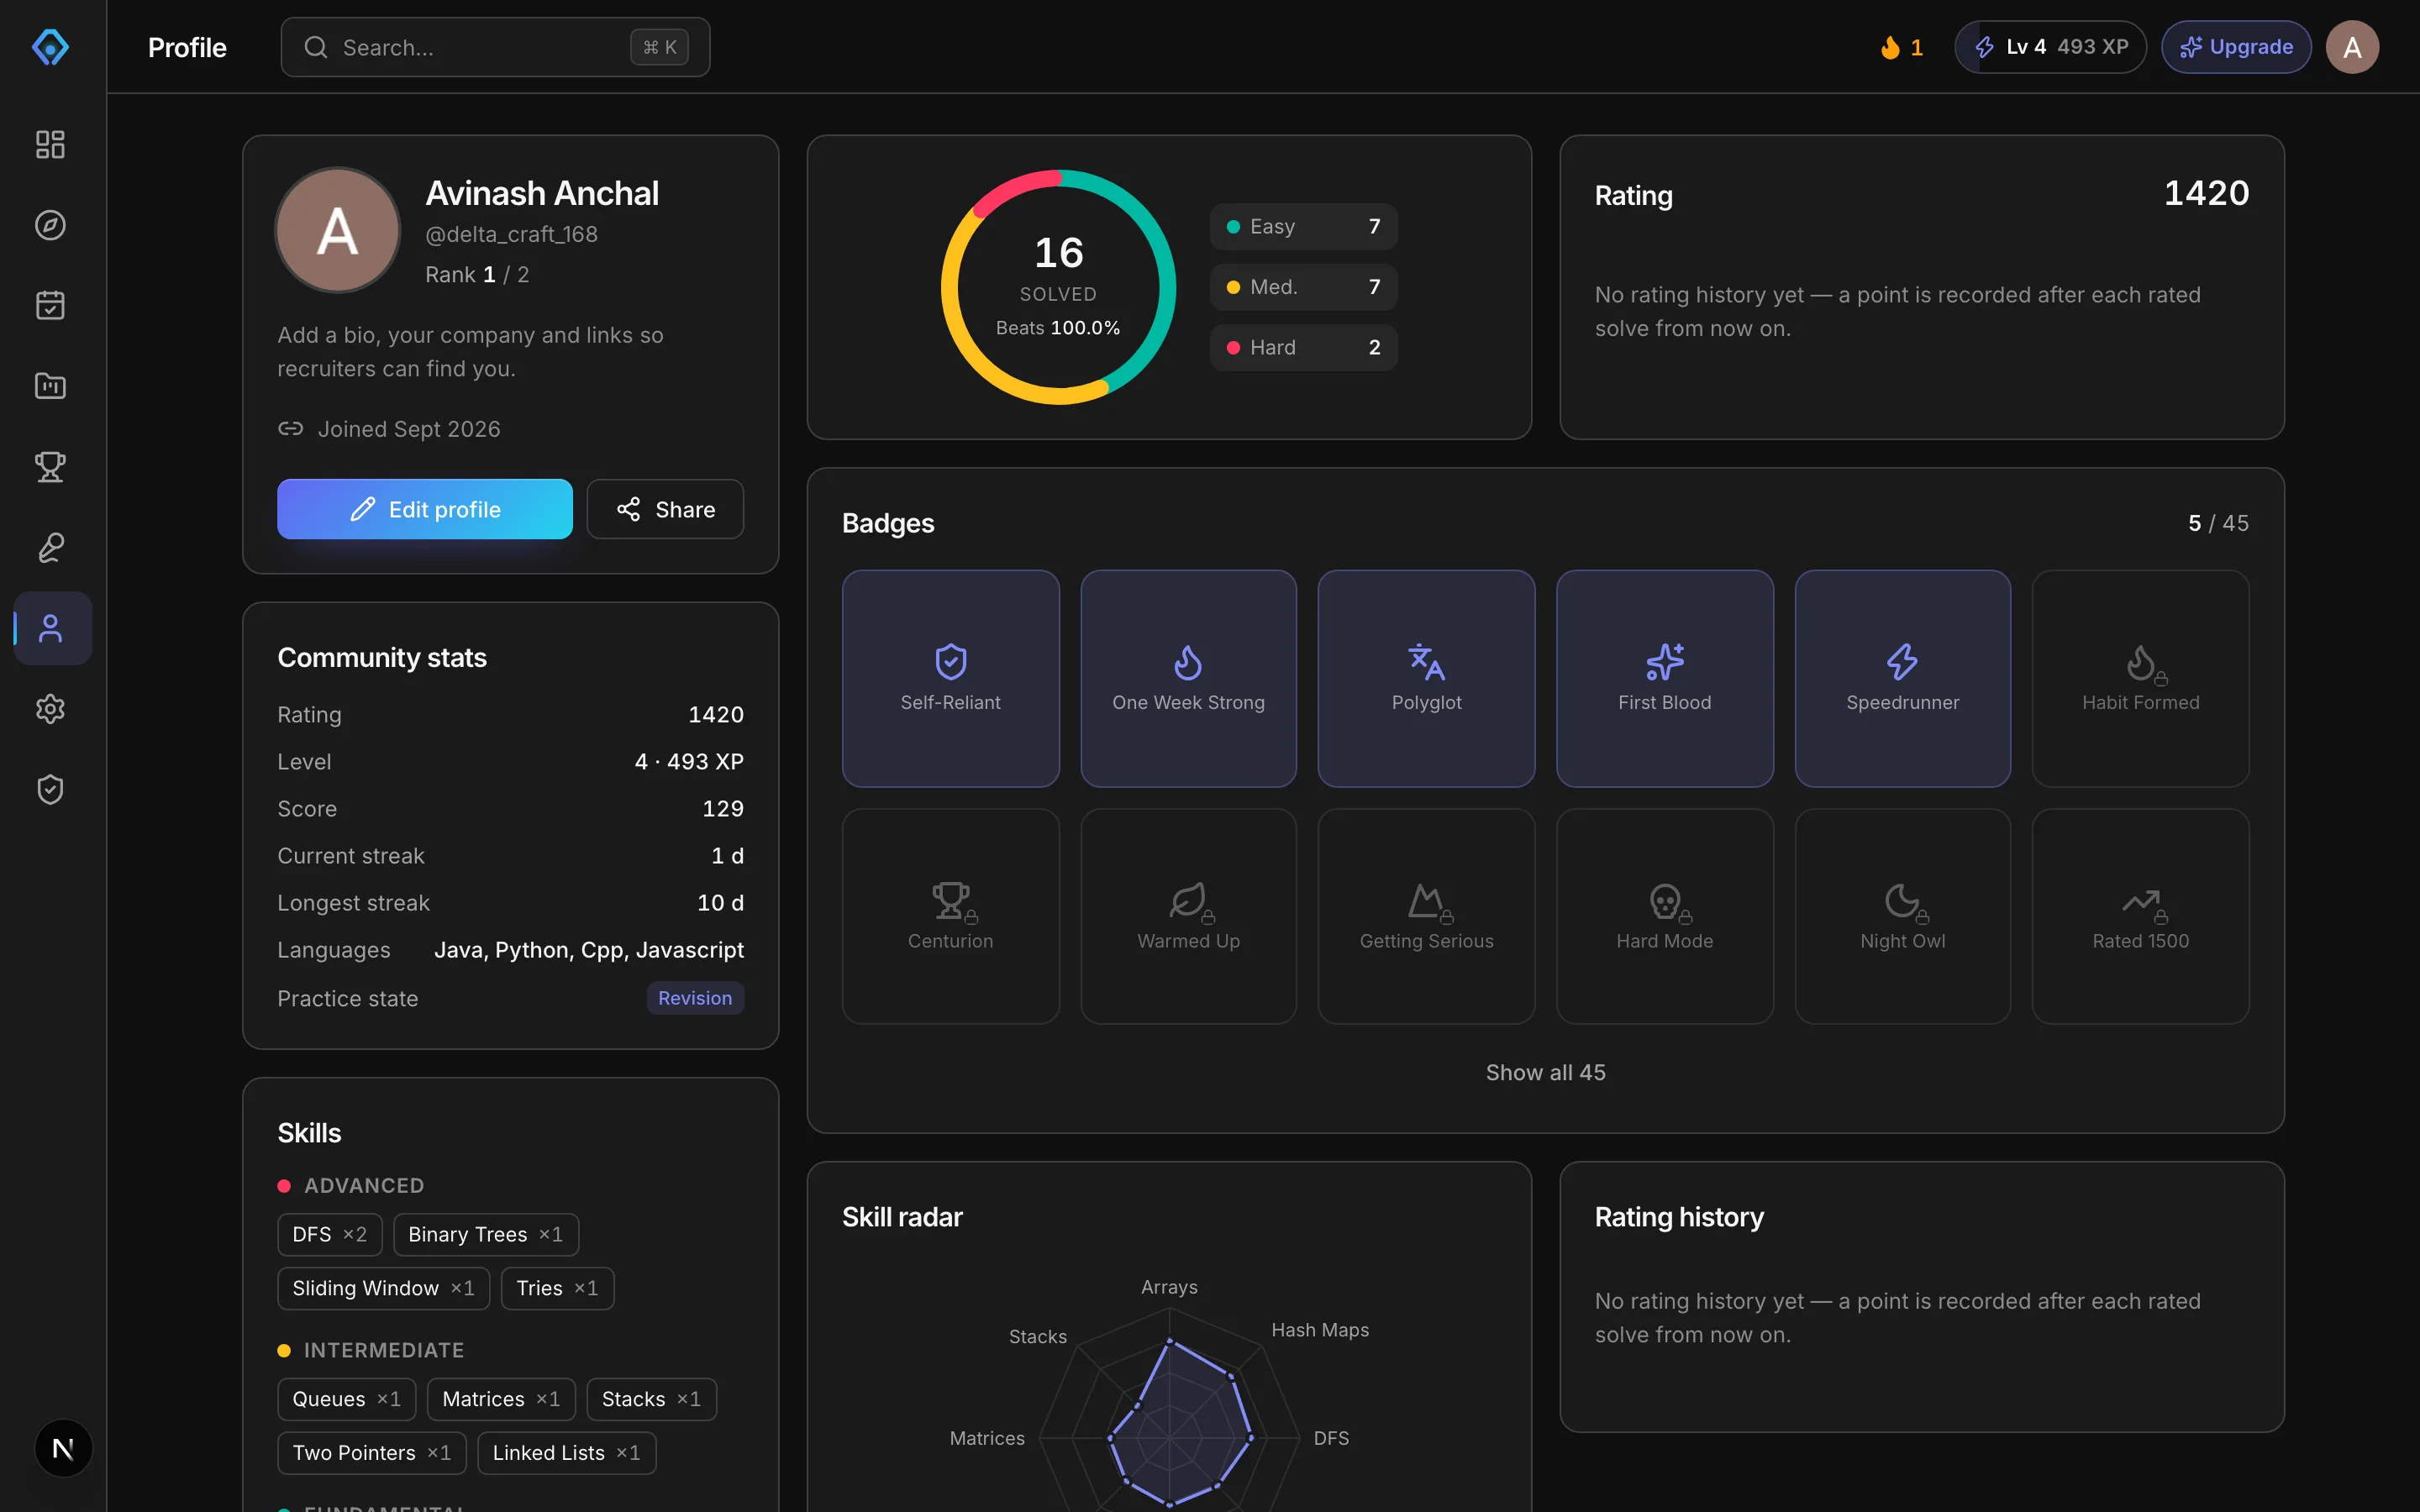Viewport: 2420px width, 1512px height.
Task: Click the Linked Lists ×1 skill tag
Action: click(x=566, y=1452)
